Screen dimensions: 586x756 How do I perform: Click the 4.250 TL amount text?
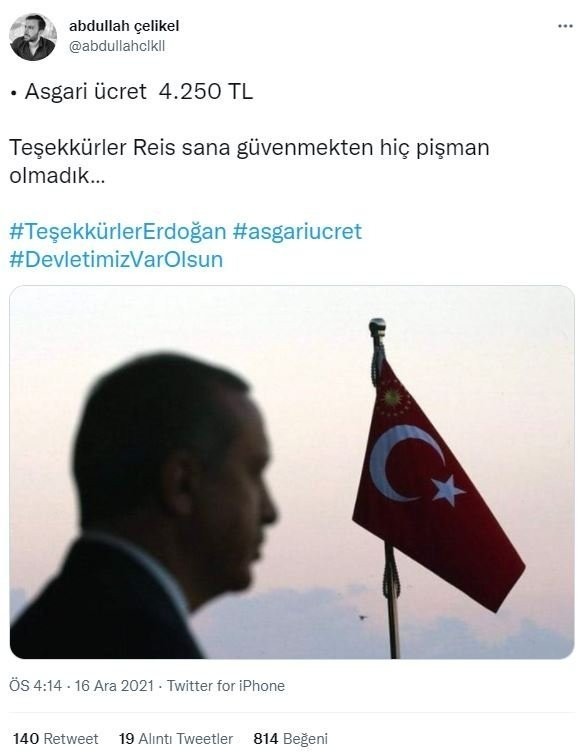tap(206, 92)
